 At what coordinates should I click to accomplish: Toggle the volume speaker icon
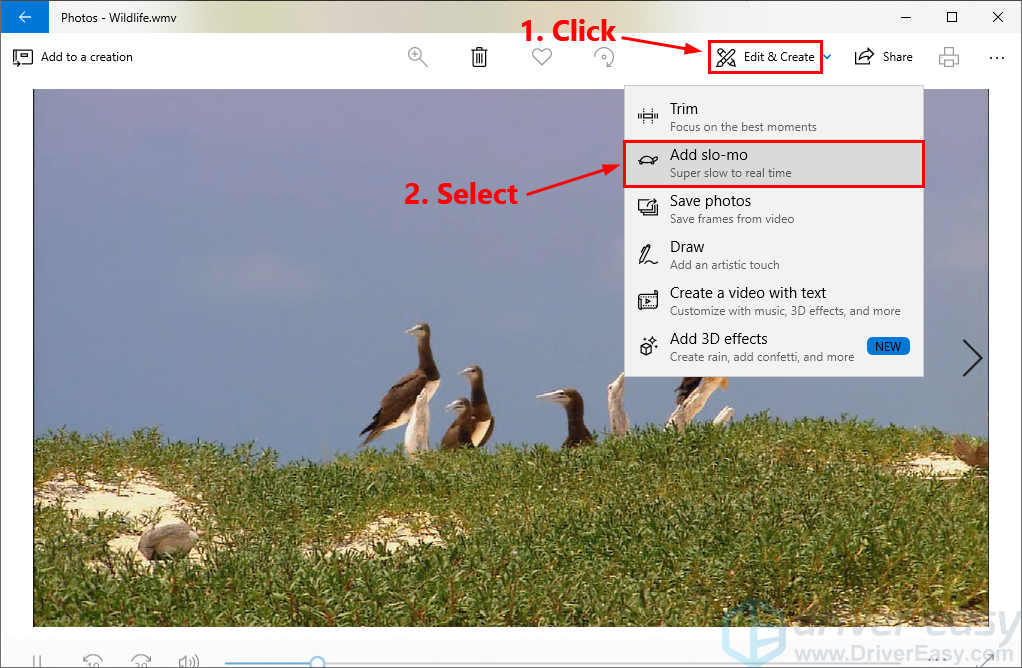pos(187,661)
